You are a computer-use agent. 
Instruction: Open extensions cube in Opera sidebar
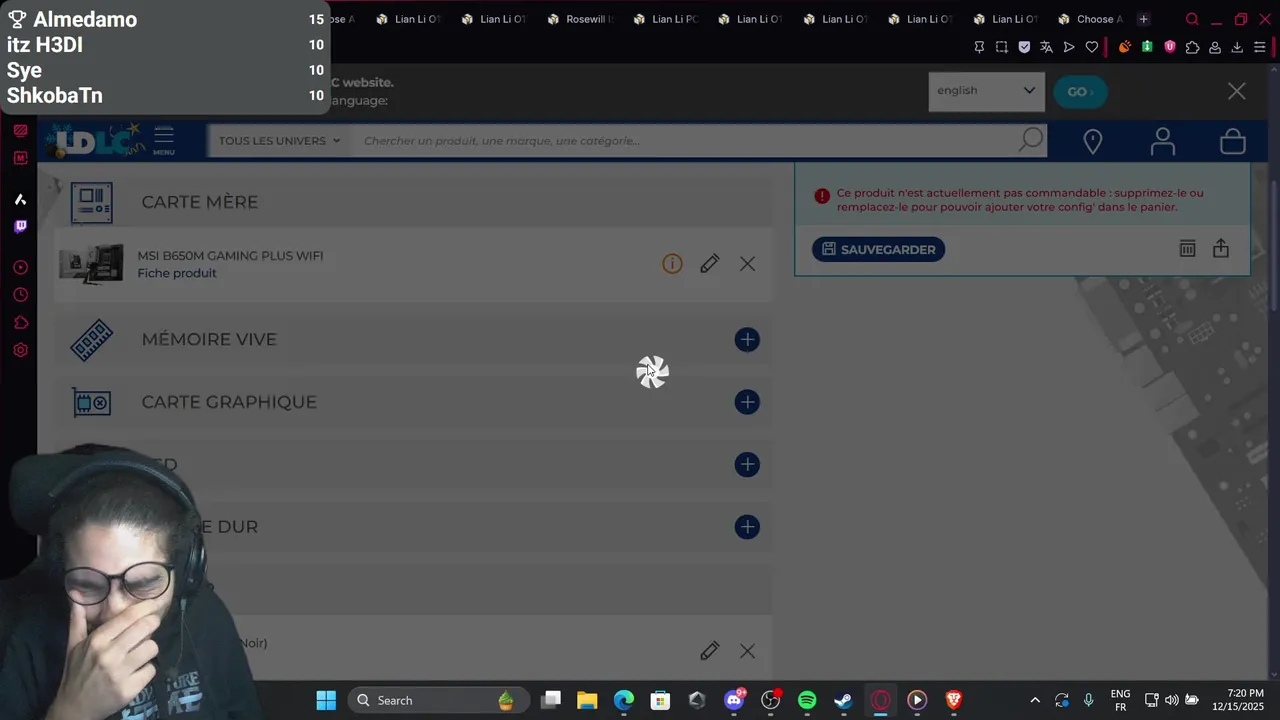[x=20, y=323]
